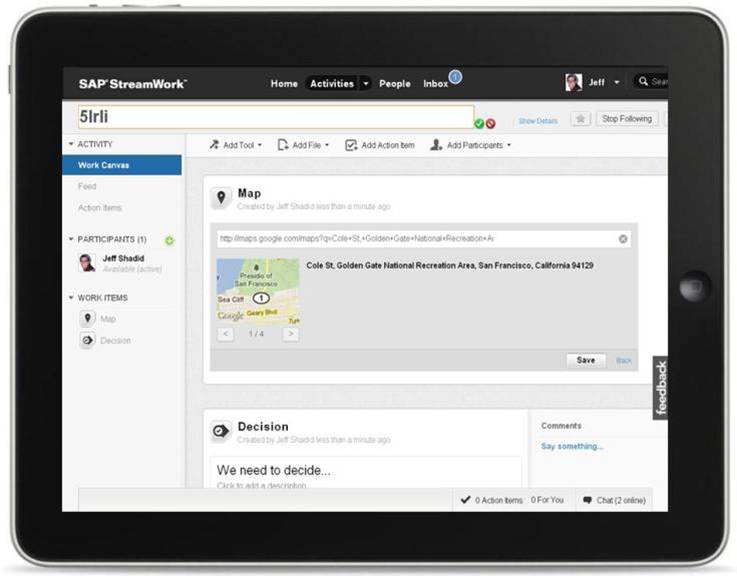This screenshot has width=737, height=576.
Task: Open Map entry in Work Items list
Action: 108,319
